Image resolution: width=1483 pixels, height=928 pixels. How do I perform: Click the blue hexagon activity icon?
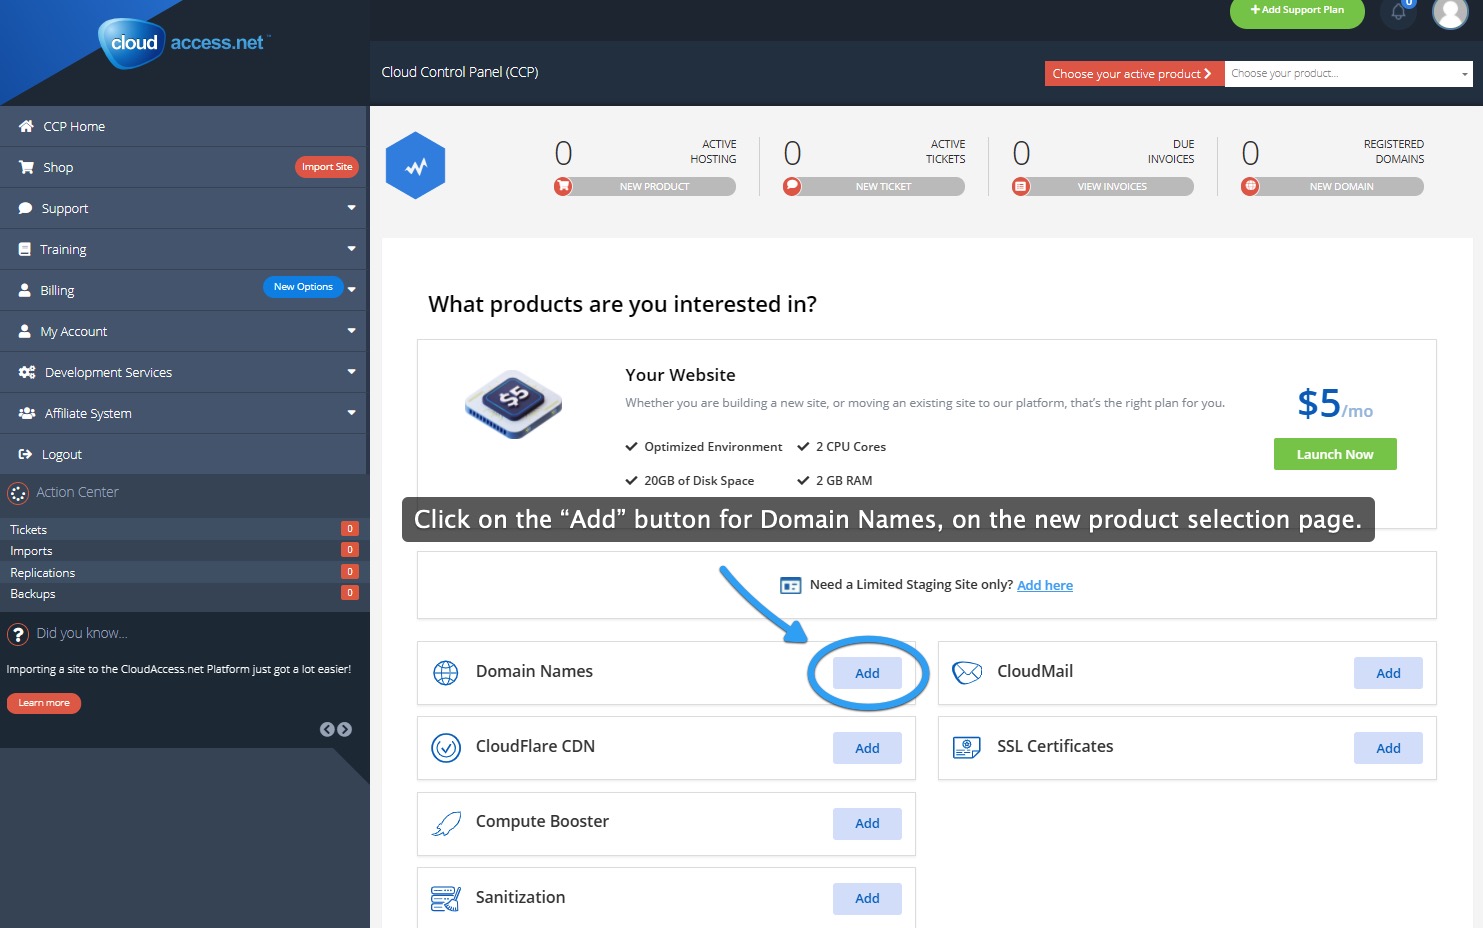click(415, 166)
